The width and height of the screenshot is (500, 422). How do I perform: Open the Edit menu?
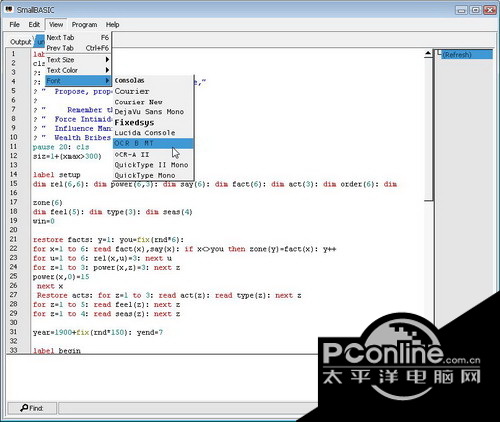point(34,25)
